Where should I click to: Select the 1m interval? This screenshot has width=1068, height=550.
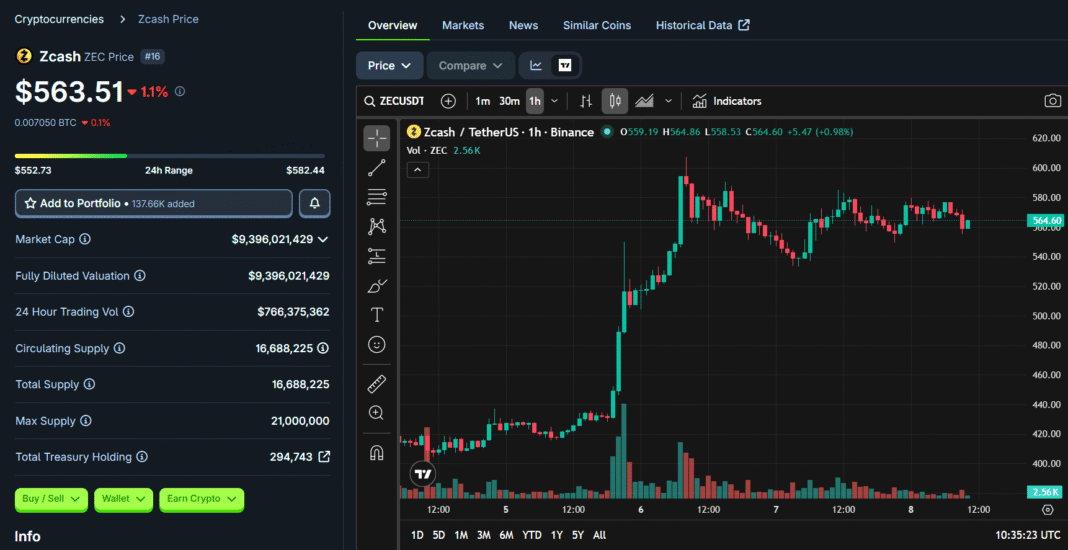482,101
